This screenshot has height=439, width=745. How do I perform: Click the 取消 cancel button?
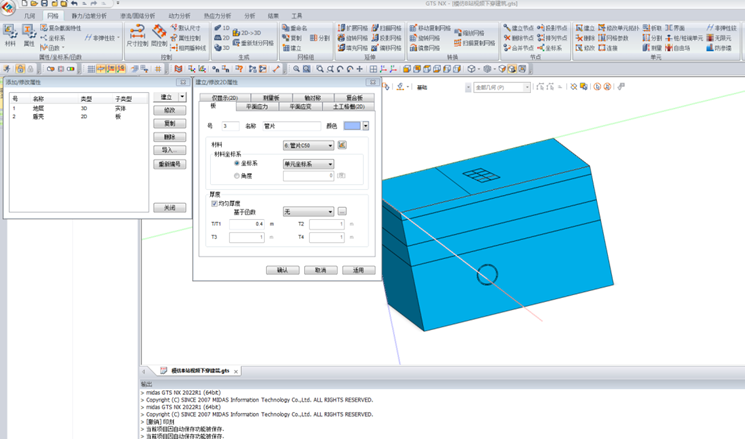[x=321, y=270]
